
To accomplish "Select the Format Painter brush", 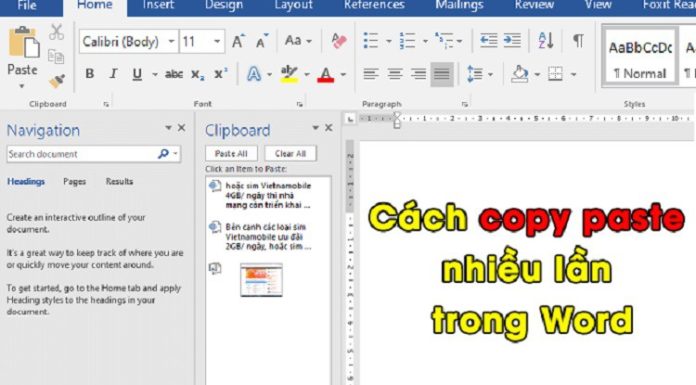I will click(x=56, y=81).
